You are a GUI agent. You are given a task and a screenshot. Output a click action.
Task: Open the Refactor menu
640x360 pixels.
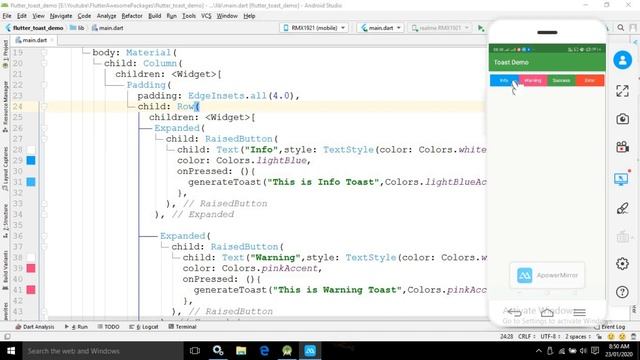coord(132,16)
